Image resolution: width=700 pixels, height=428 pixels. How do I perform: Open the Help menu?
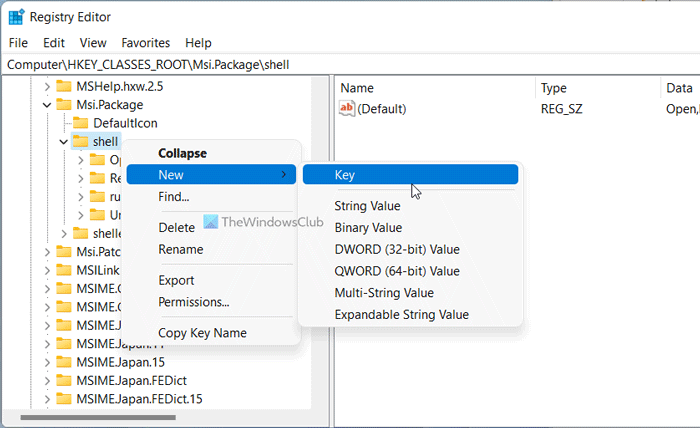point(198,43)
